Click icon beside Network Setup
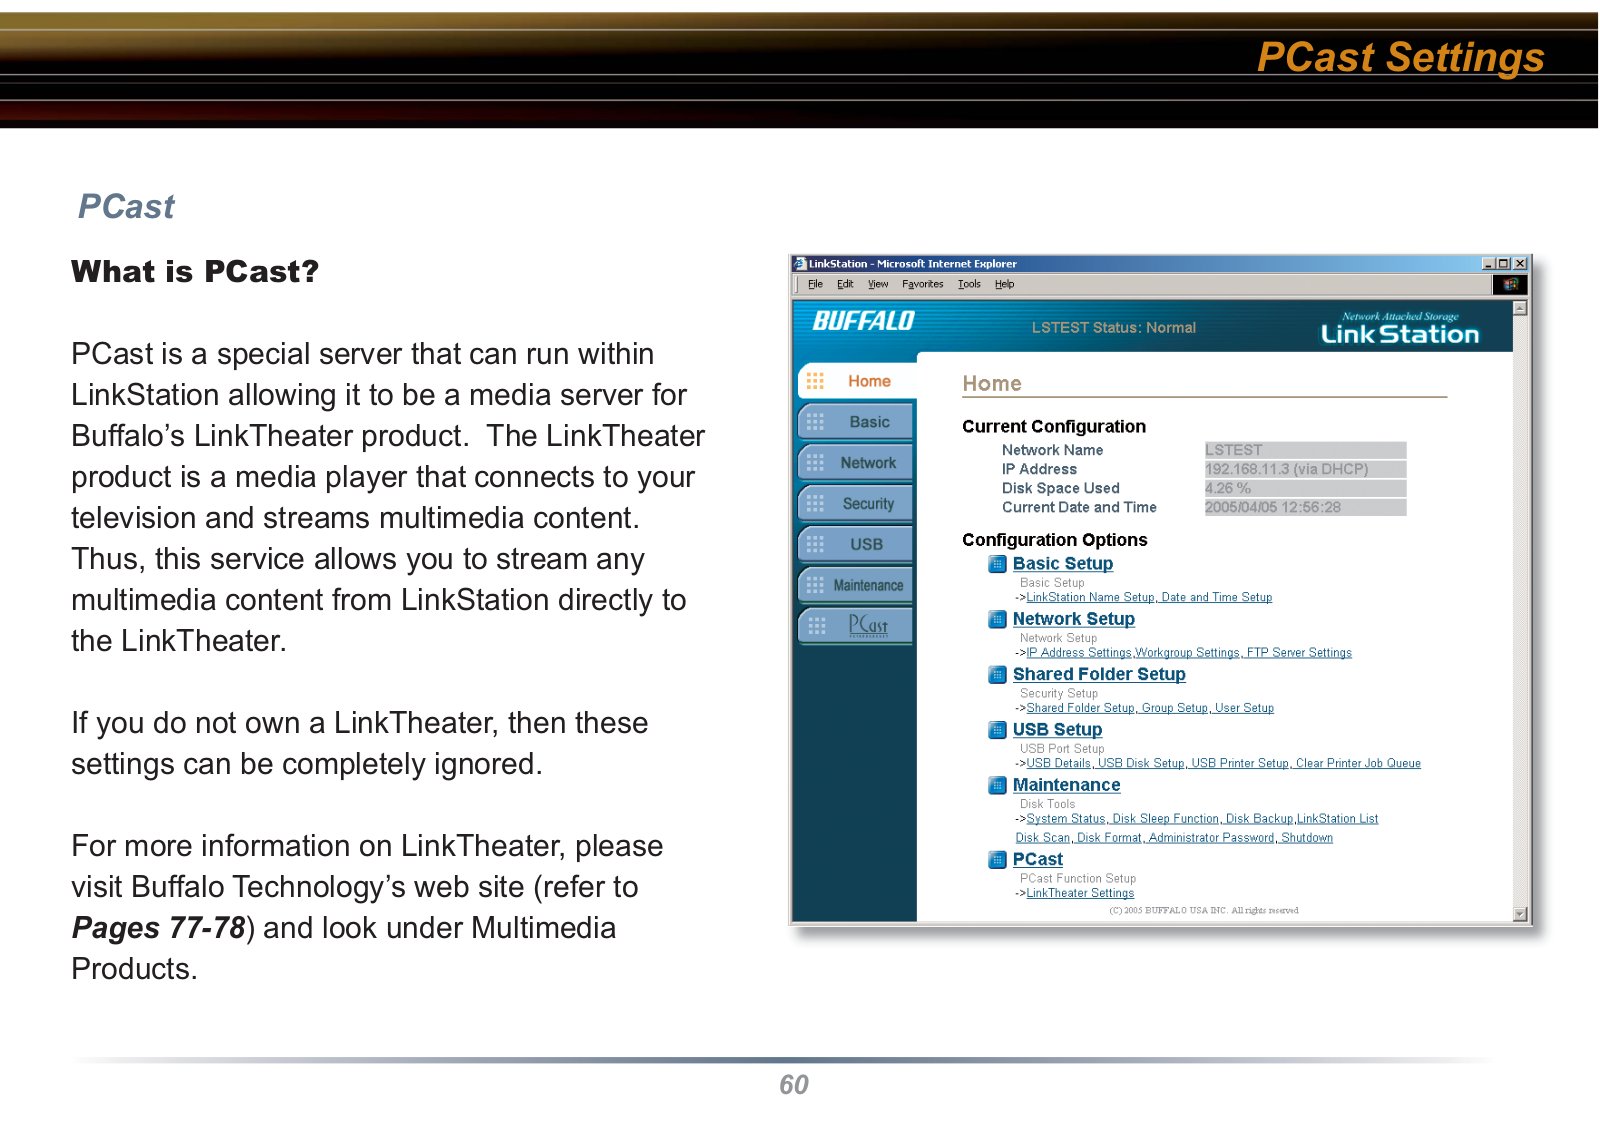 [x=997, y=619]
